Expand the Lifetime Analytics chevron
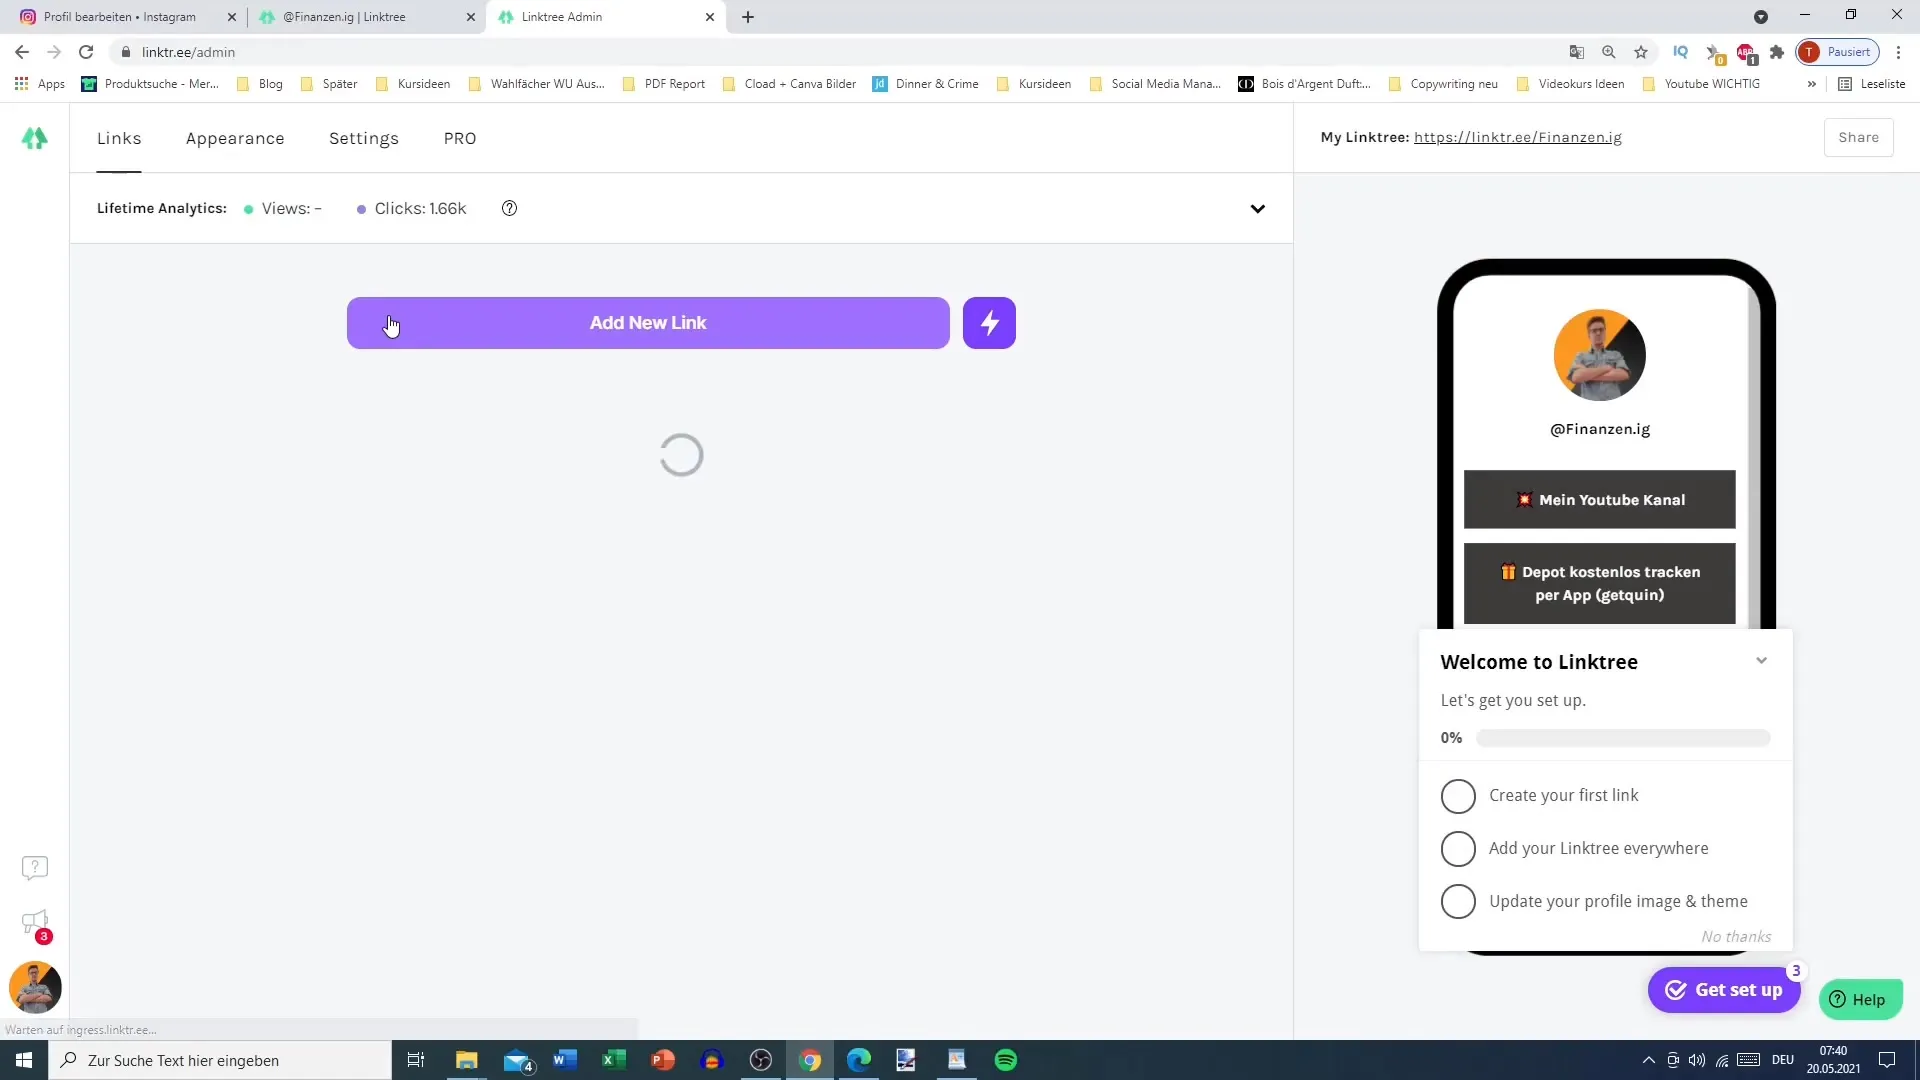Screen dimensions: 1920x1080 [1257, 209]
